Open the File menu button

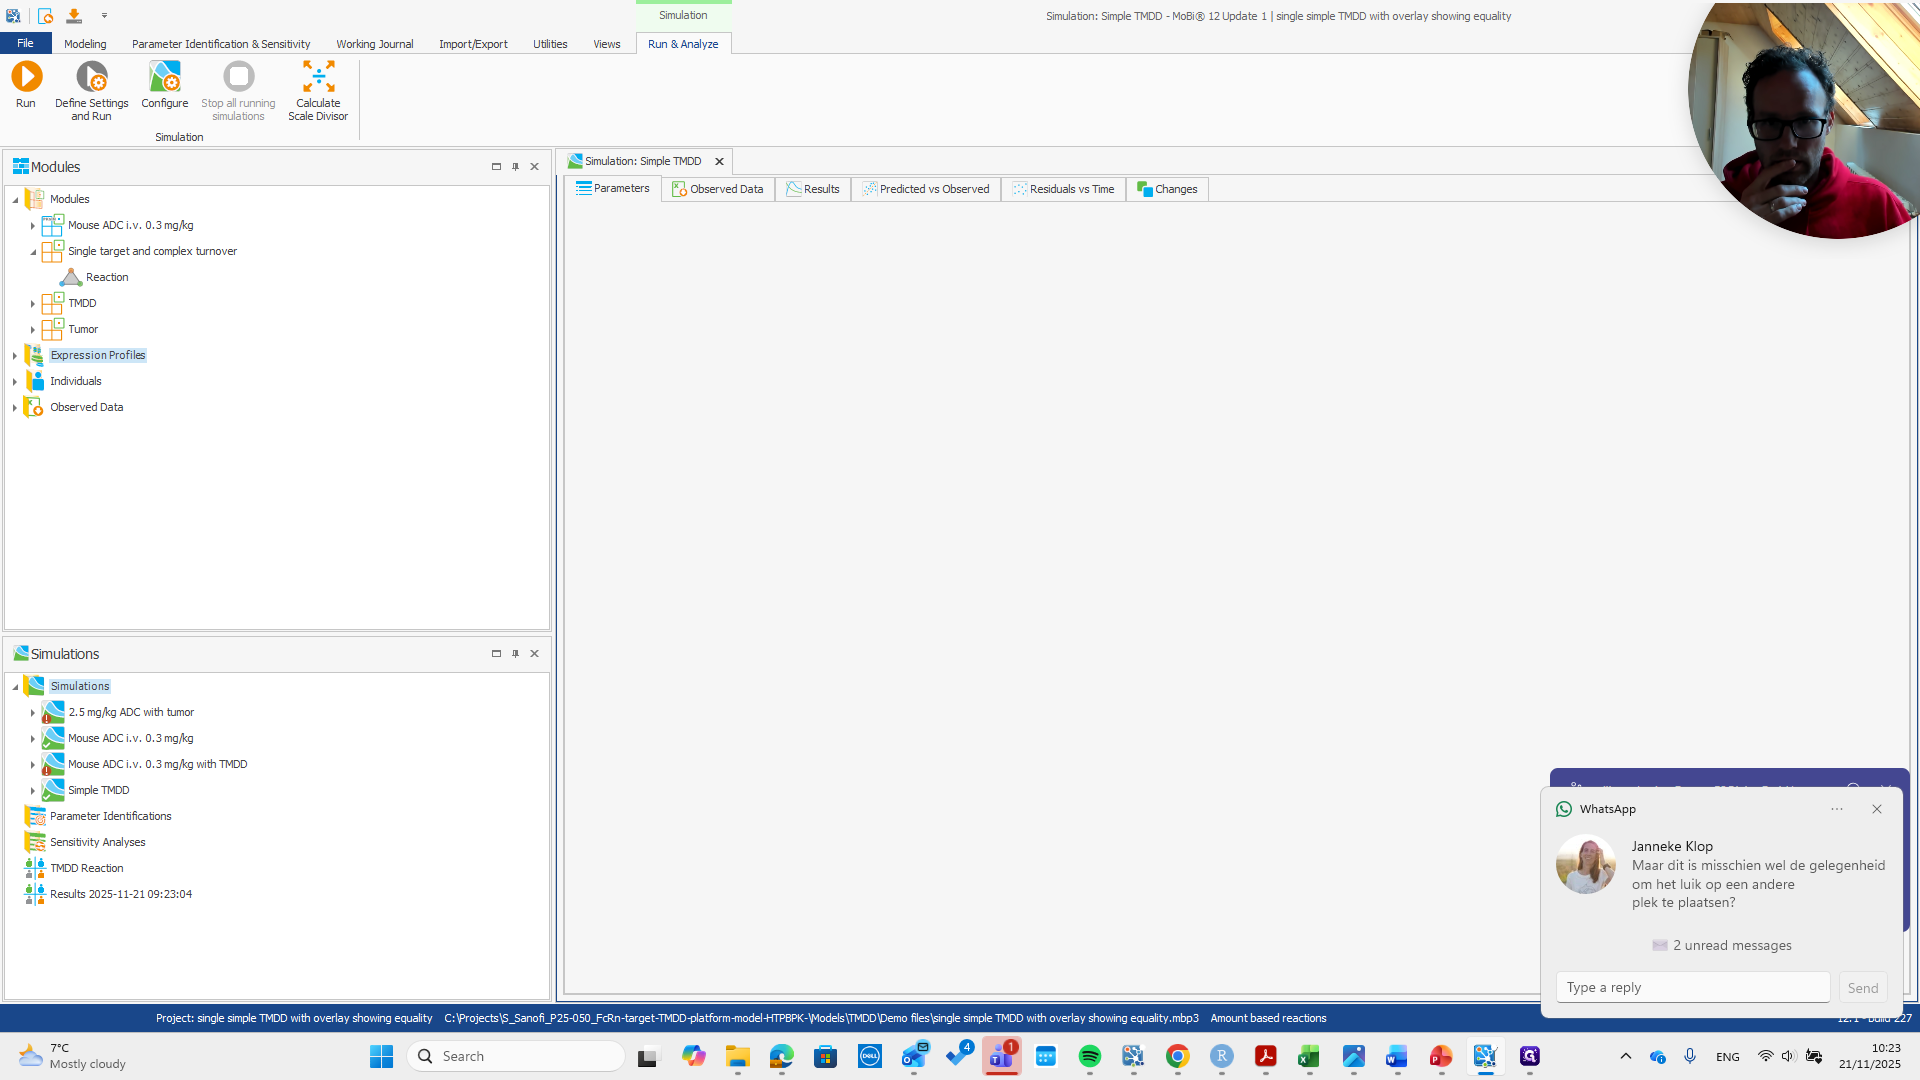25,44
